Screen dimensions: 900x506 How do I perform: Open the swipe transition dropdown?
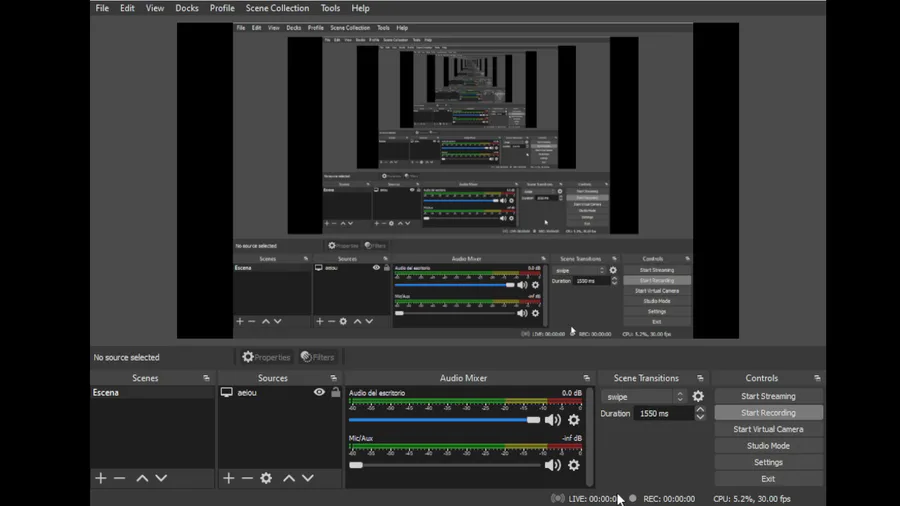click(x=643, y=396)
